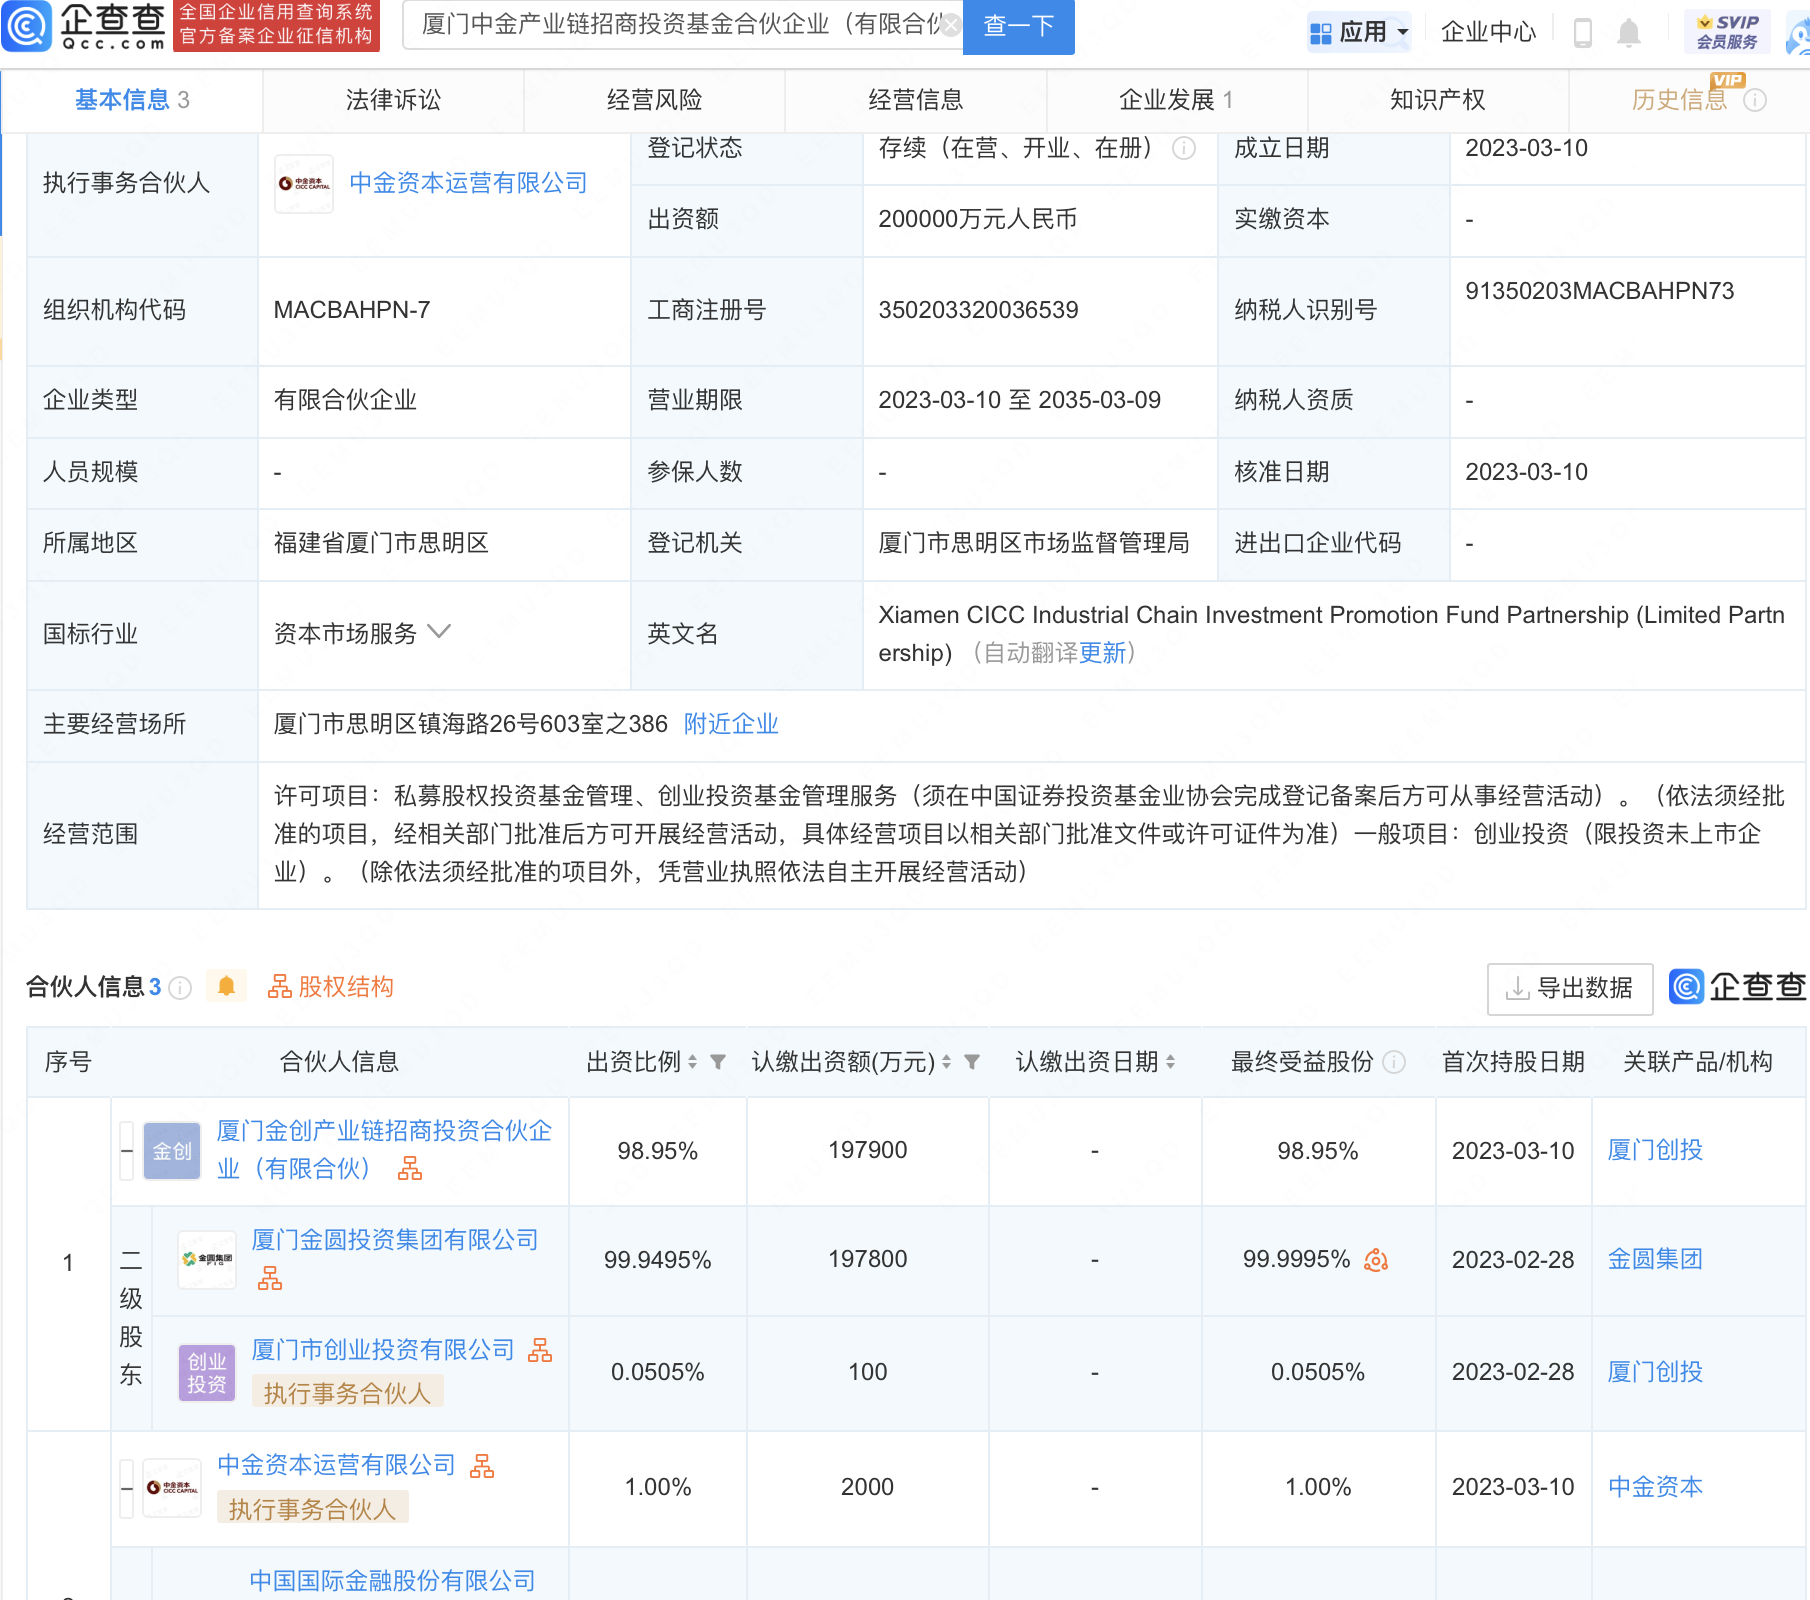Click info icon next to 存续 status
Viewport: 1810px width, 1600px height.
1184,149
